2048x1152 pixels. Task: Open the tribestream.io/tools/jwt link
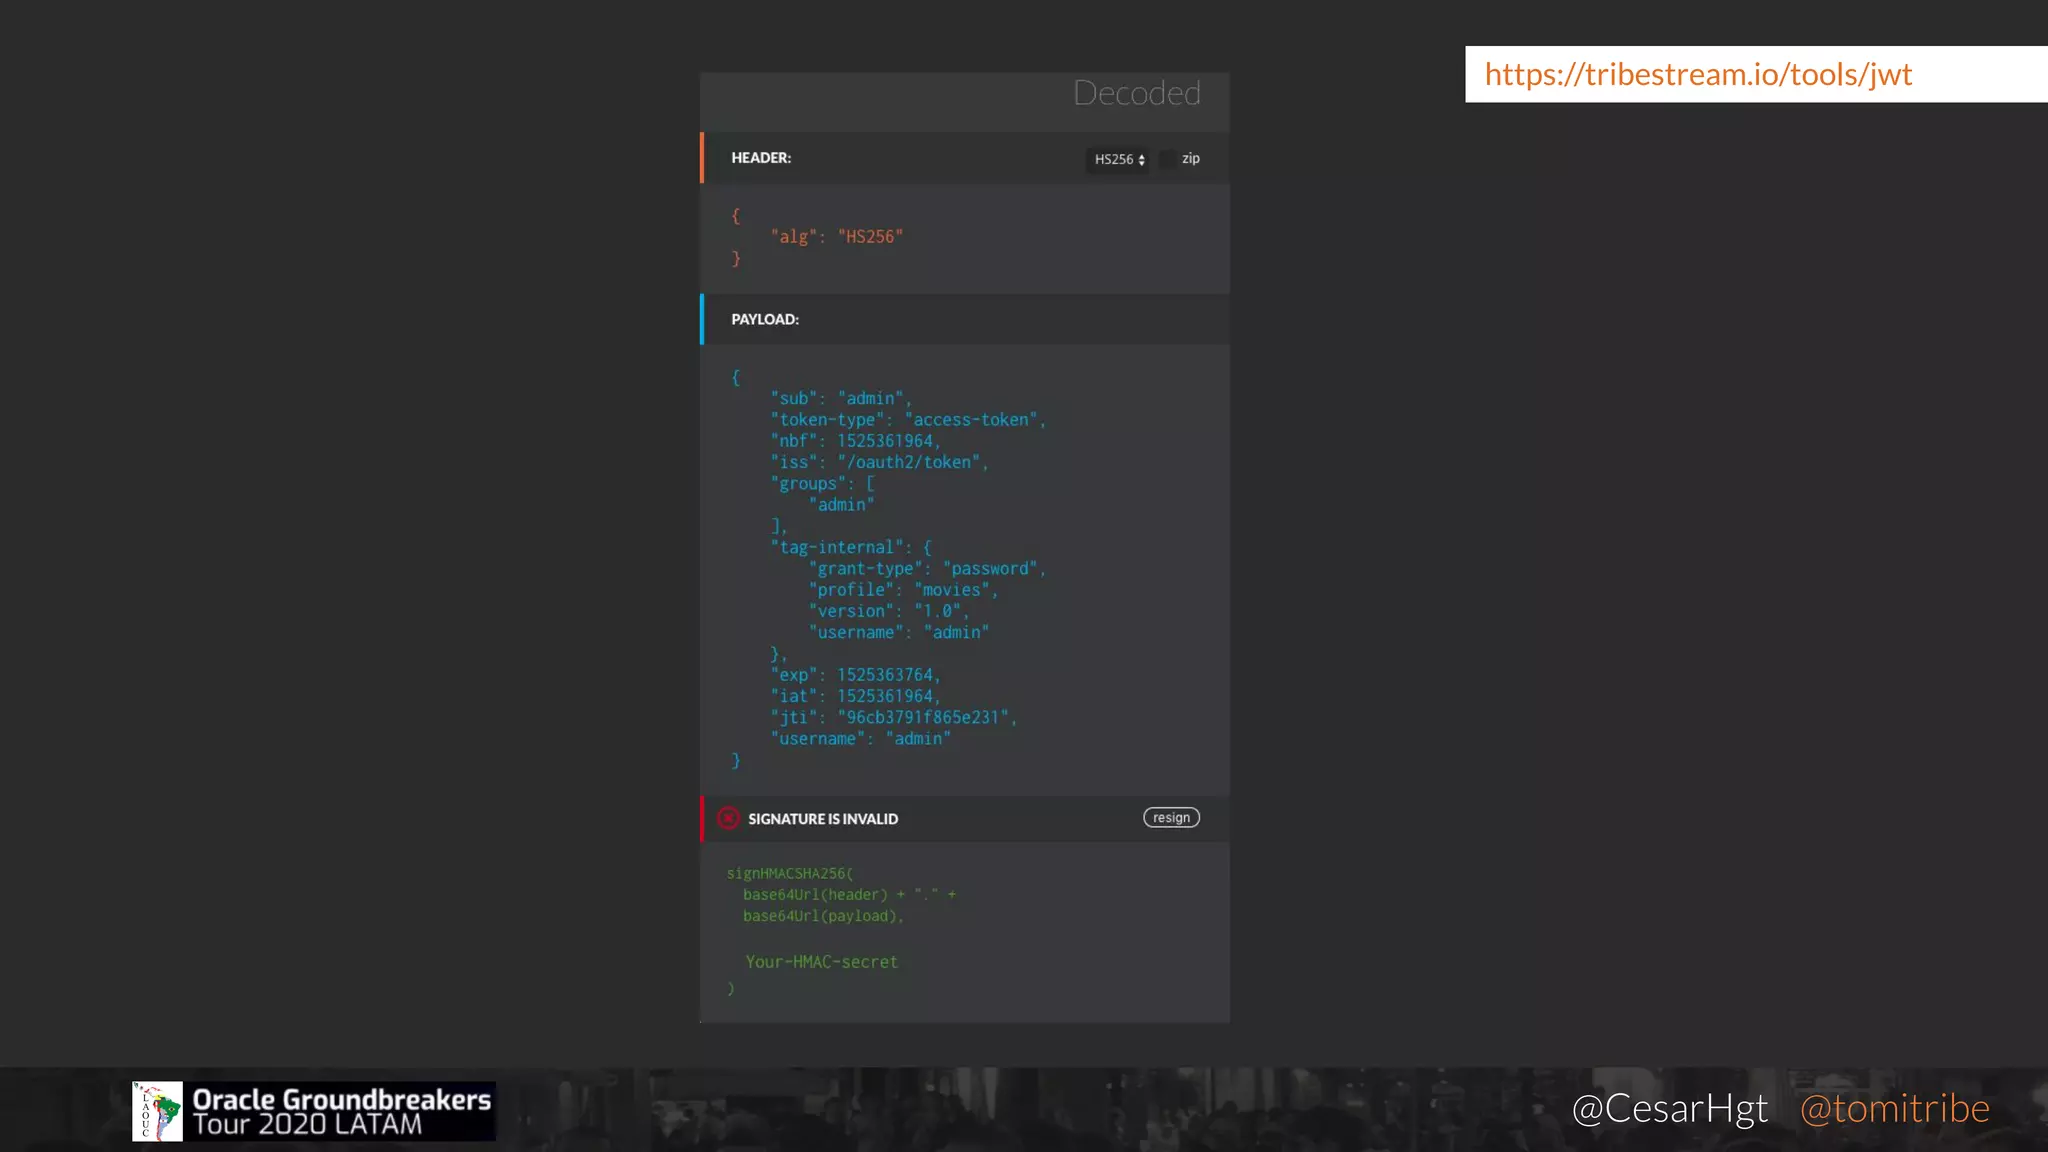point(1697,74)
